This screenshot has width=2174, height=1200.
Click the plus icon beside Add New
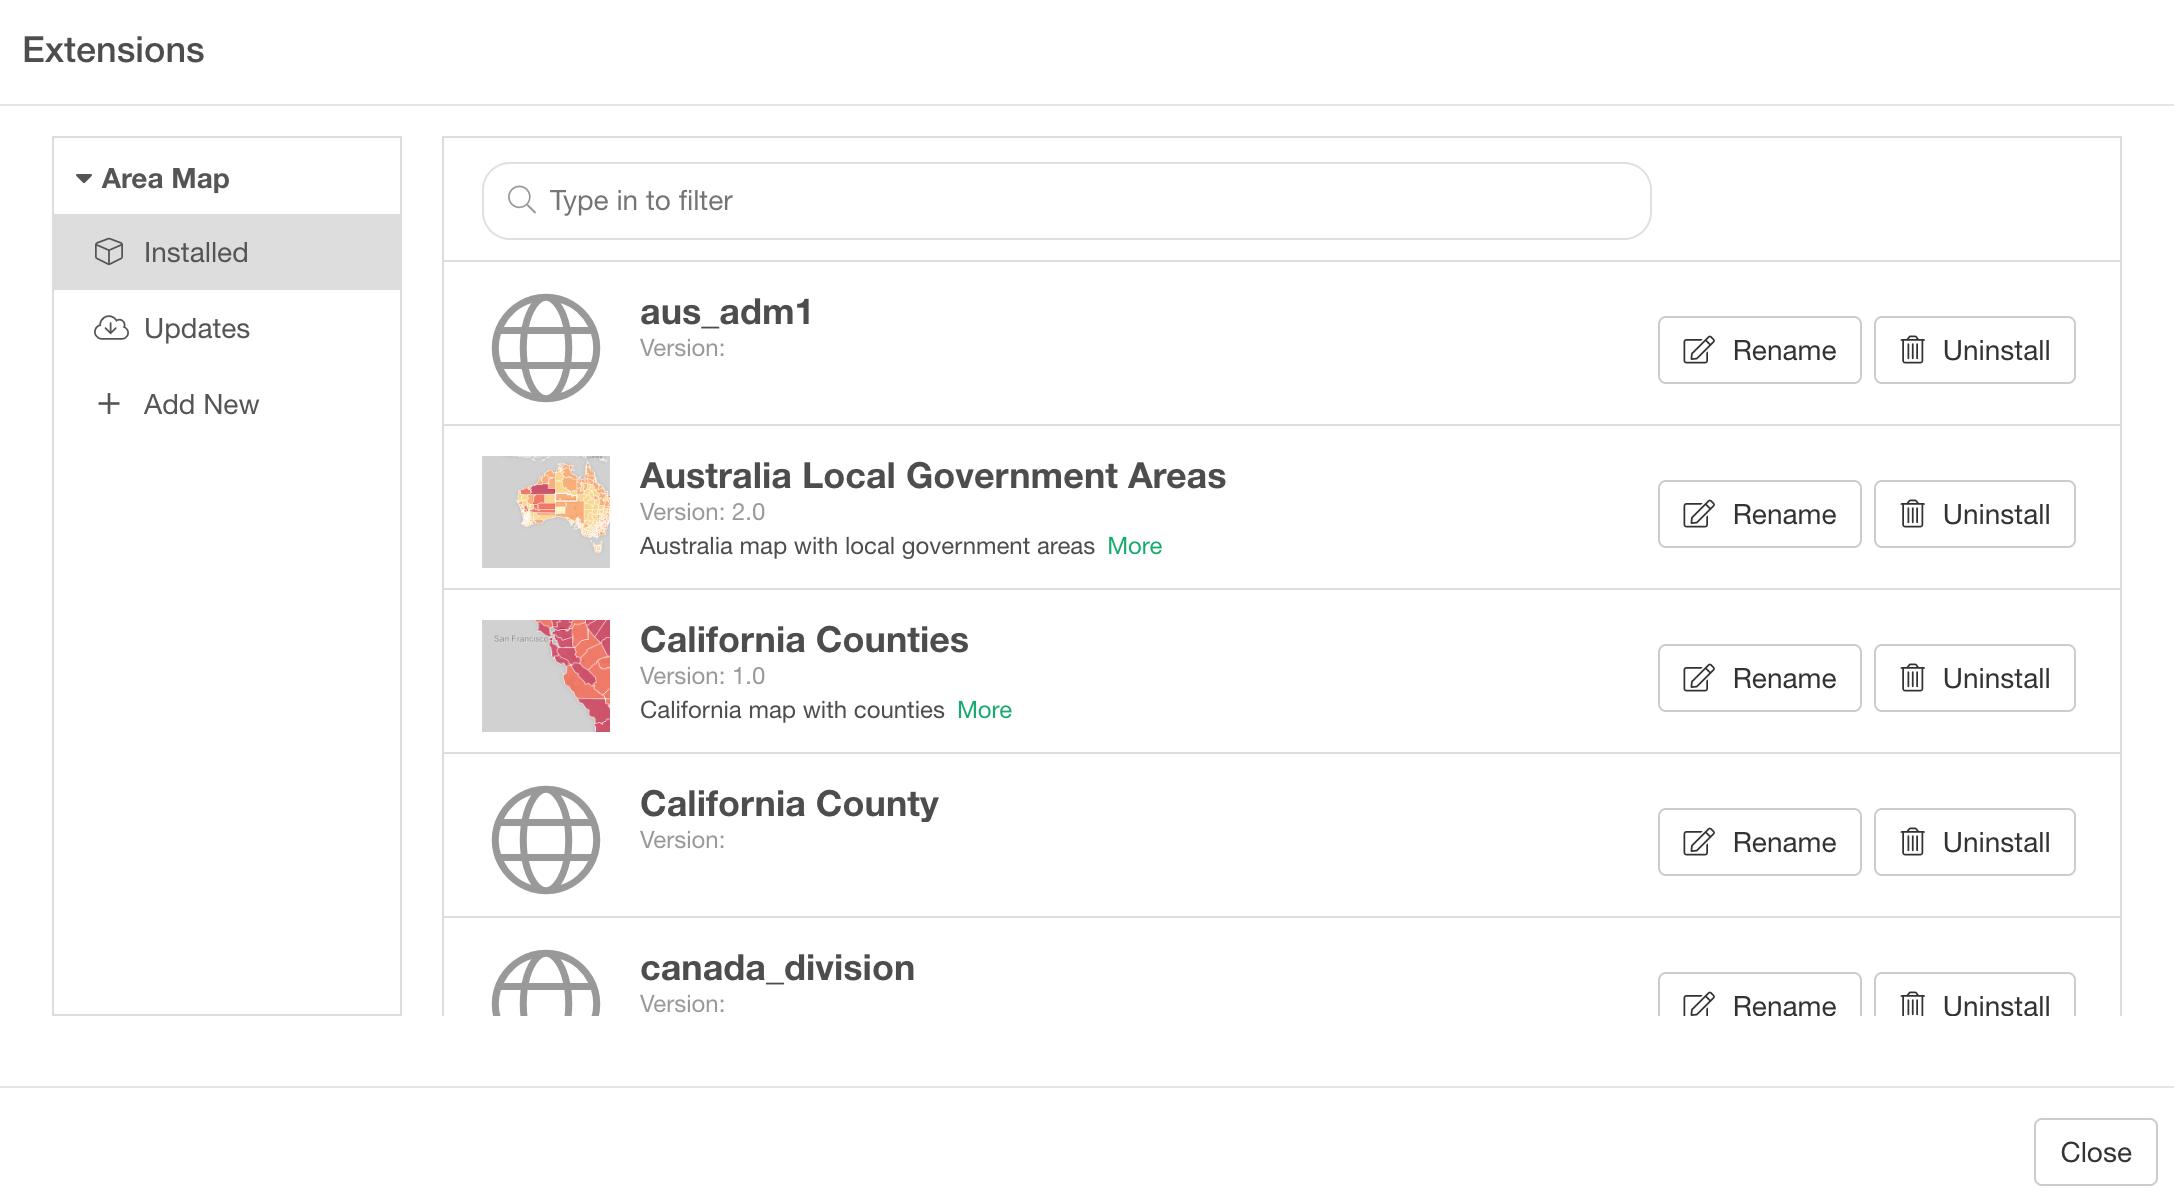pos(108,404)
